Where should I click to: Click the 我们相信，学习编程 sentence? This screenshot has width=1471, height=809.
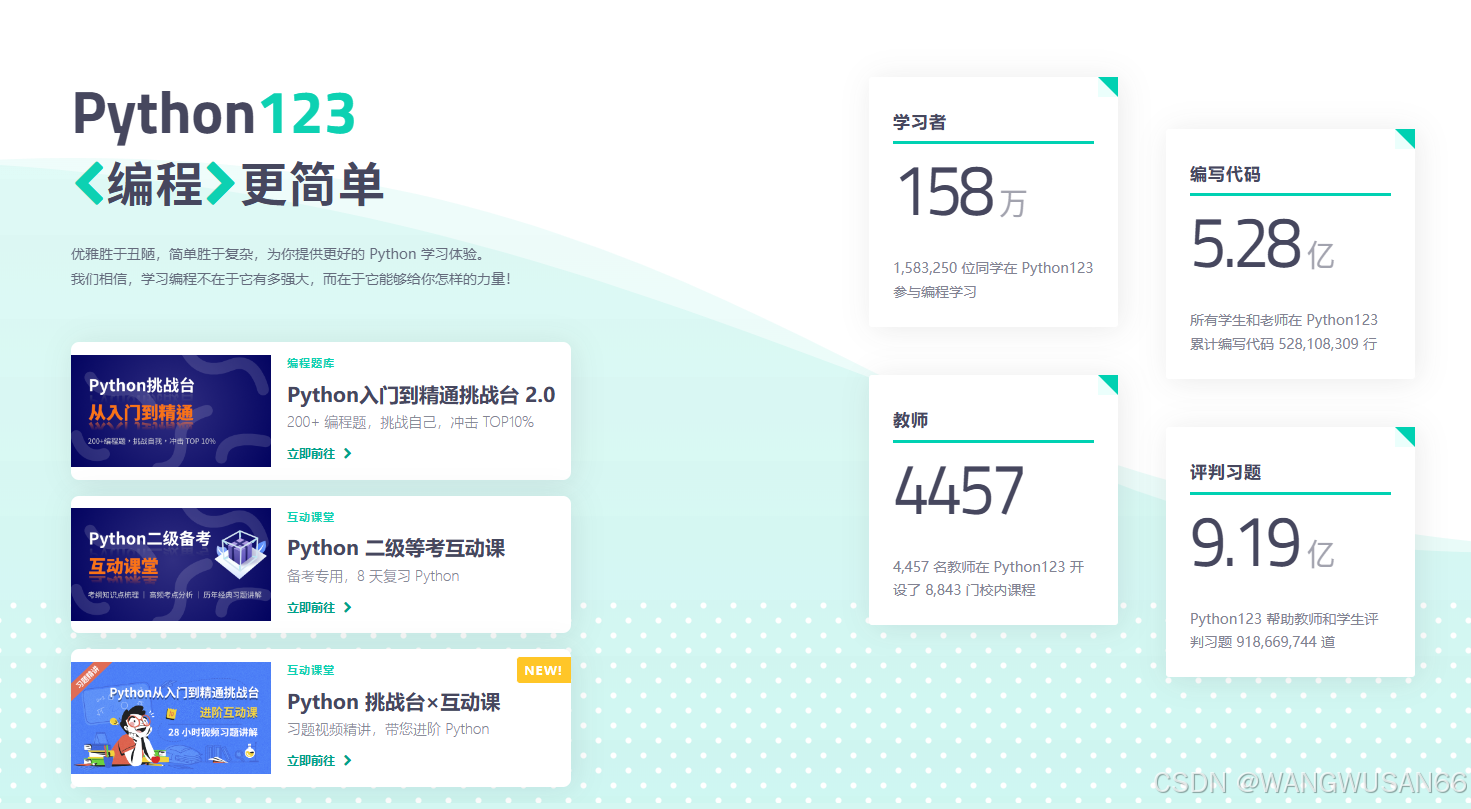(x=291, y=278)
